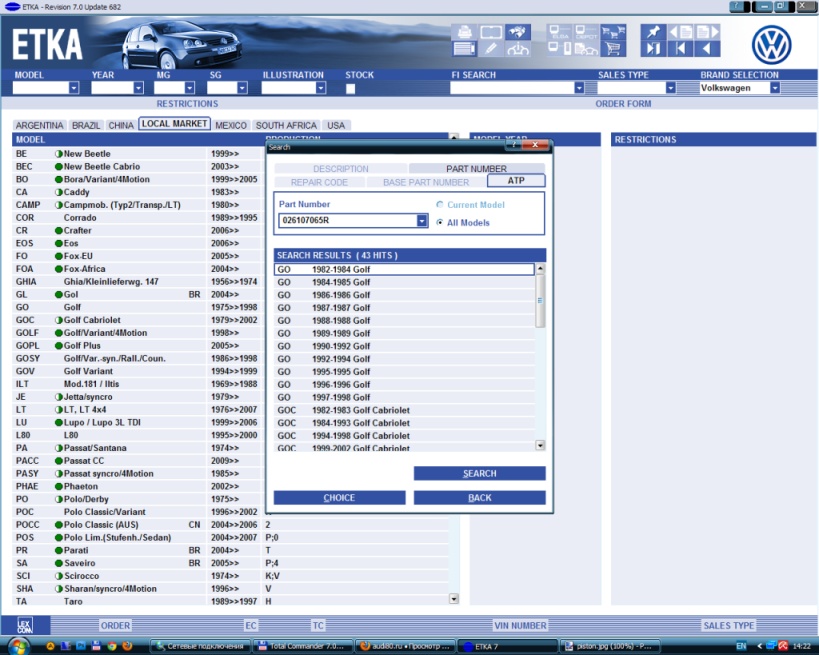
Task: Click the LOCAL MARKET tab
Action: pos(174,124)
